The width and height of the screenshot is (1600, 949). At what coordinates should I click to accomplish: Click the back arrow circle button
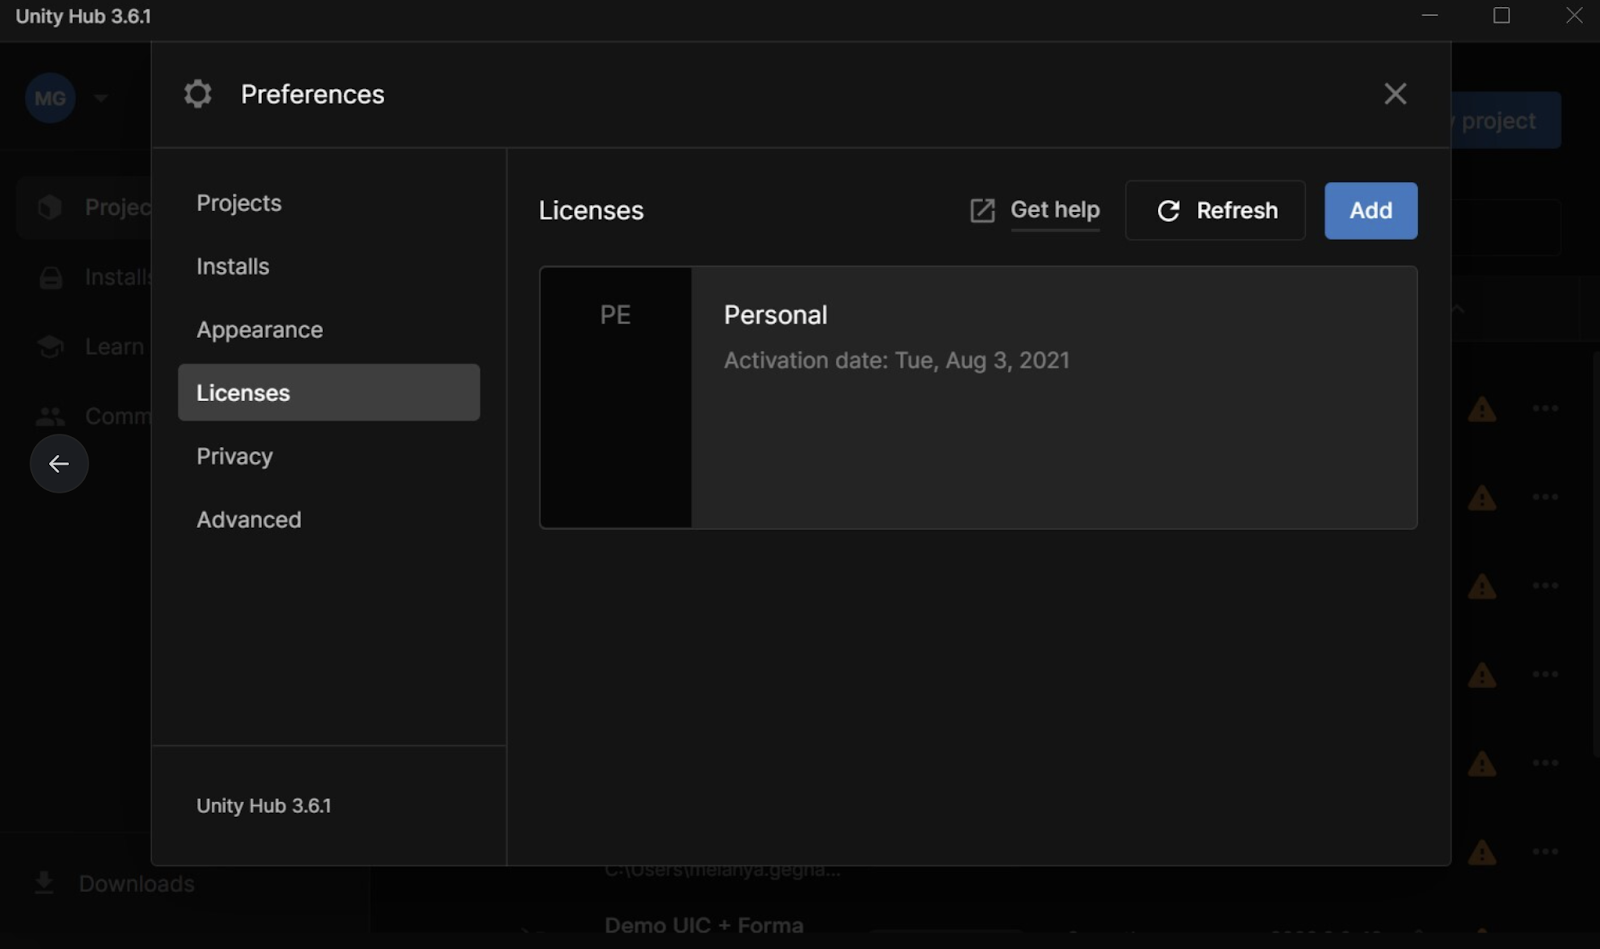click(59, 464)
